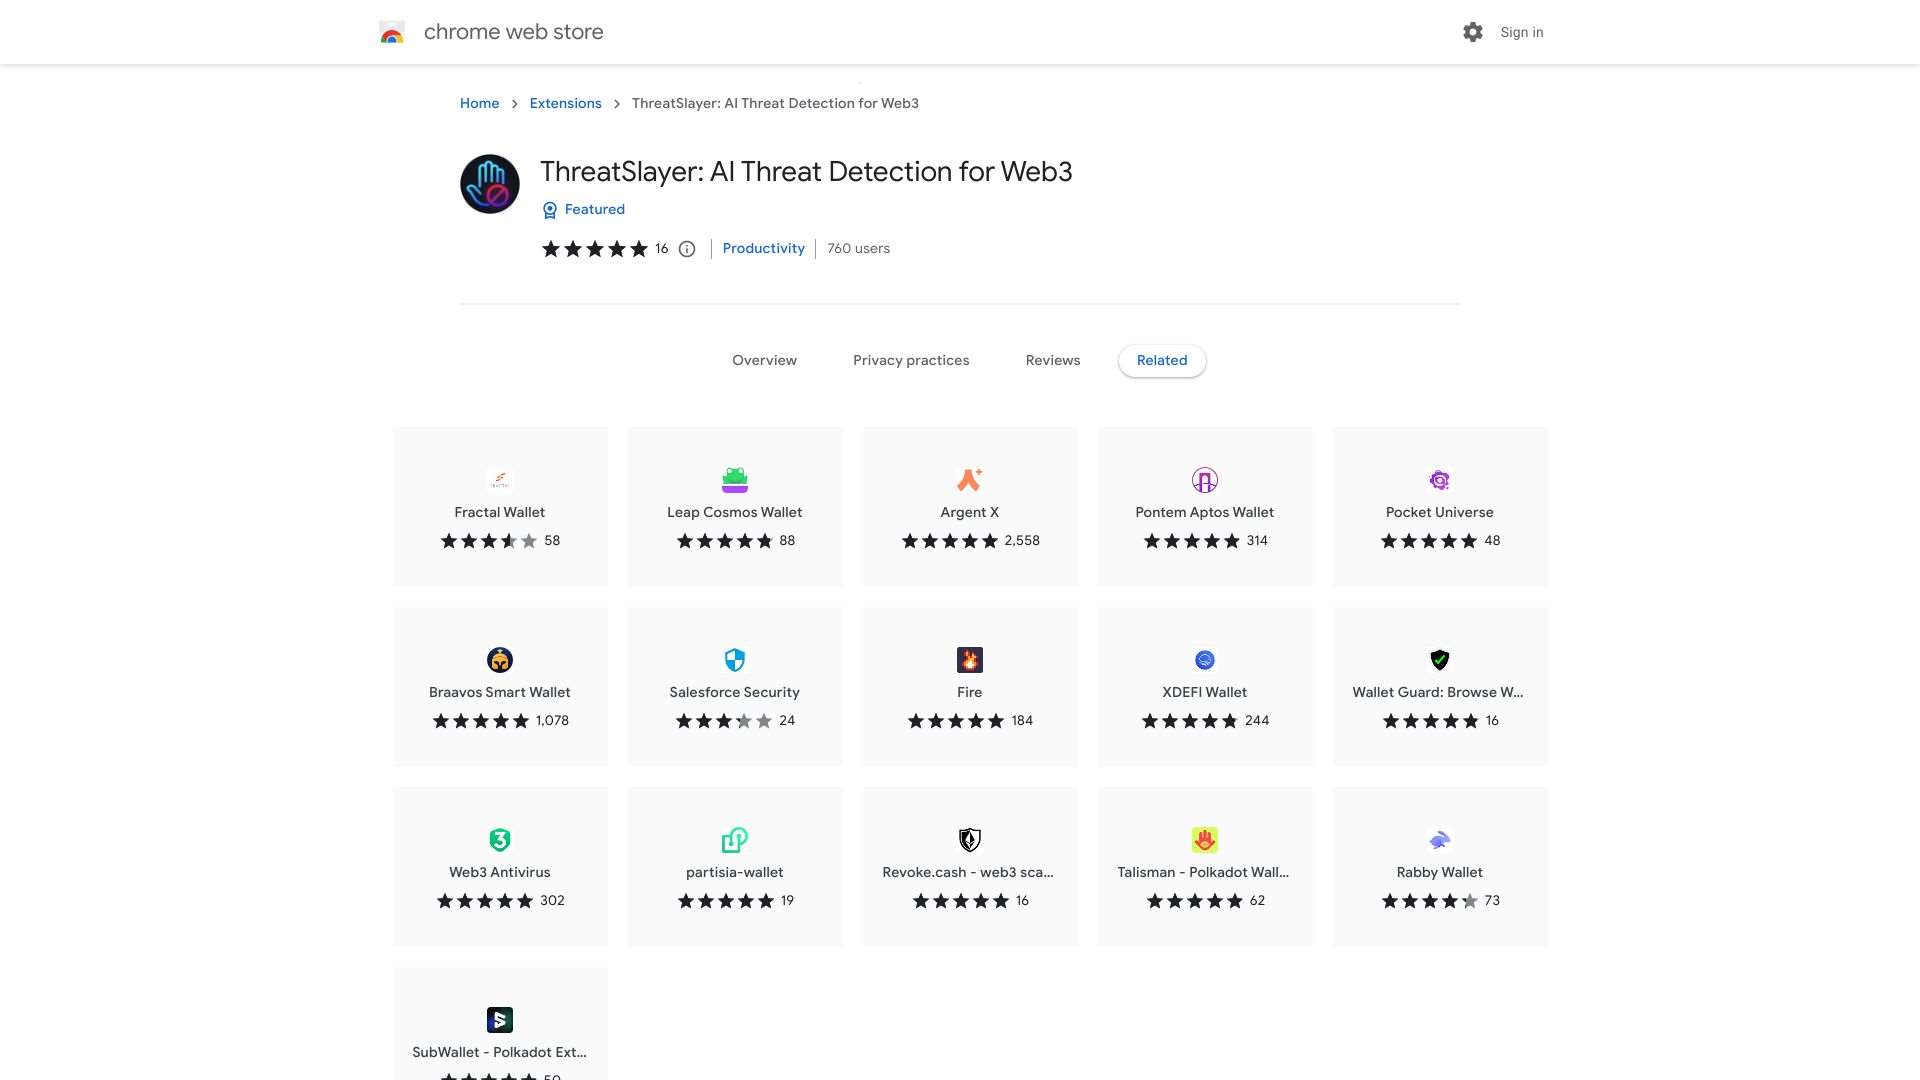Open the Privacy practices tab
1920x1080 pixels.
pyautogui.click(x=911, y=360)
